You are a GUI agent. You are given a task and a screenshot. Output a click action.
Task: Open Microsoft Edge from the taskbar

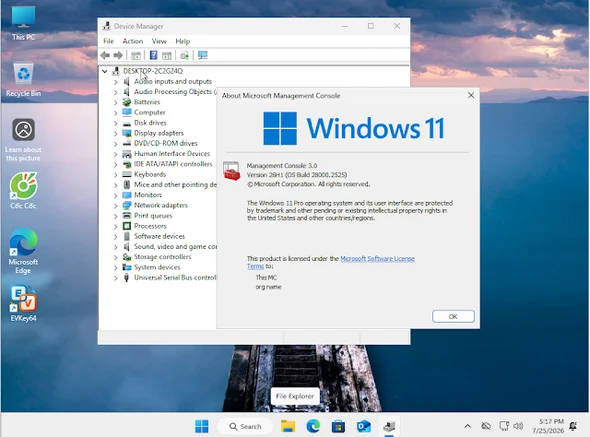coord(313,426)
